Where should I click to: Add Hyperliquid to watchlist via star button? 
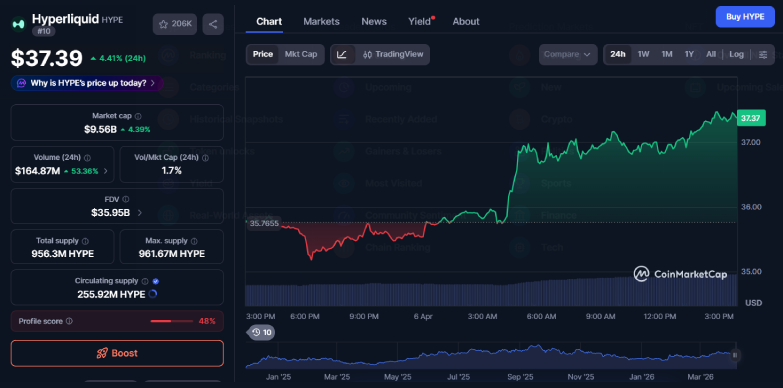[x=175, y=24]
